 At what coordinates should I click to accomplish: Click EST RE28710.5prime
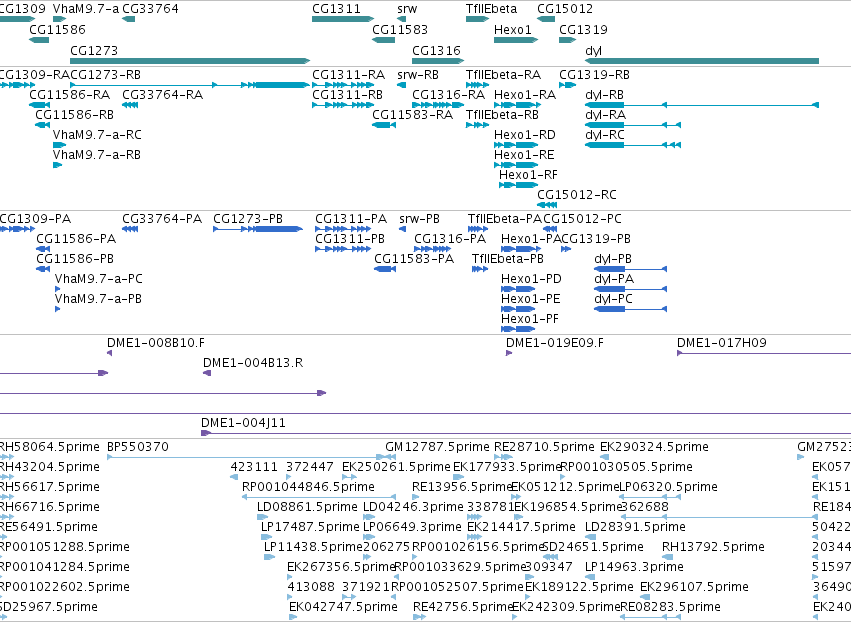(503, 457)
